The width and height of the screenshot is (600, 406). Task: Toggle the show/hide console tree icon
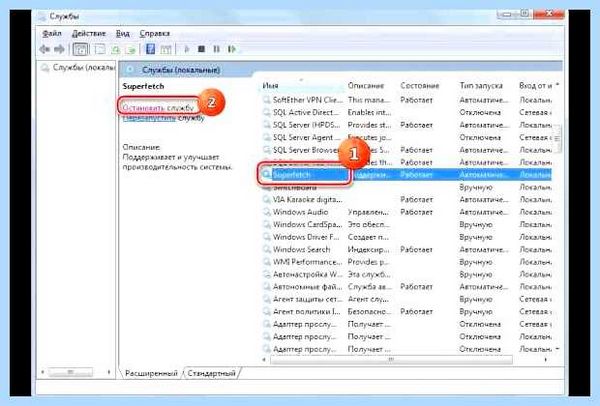80,49
